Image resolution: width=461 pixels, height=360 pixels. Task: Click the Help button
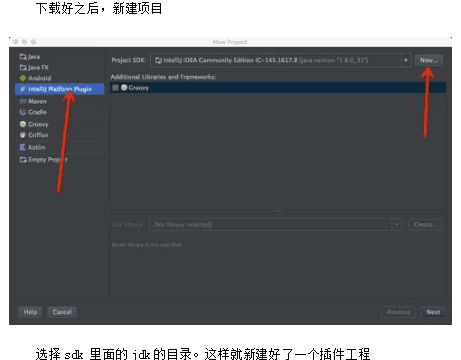pos(30,312)
